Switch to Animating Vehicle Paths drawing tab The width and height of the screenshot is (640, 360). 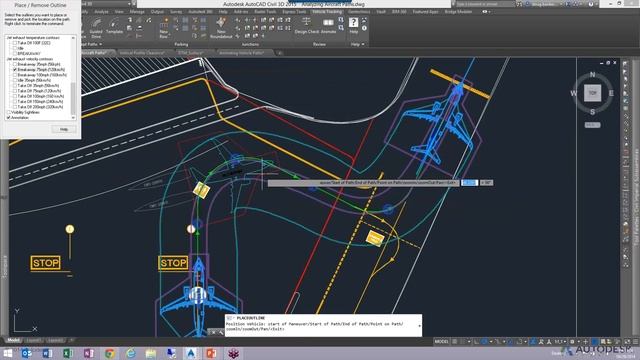(x=242, y=53)
